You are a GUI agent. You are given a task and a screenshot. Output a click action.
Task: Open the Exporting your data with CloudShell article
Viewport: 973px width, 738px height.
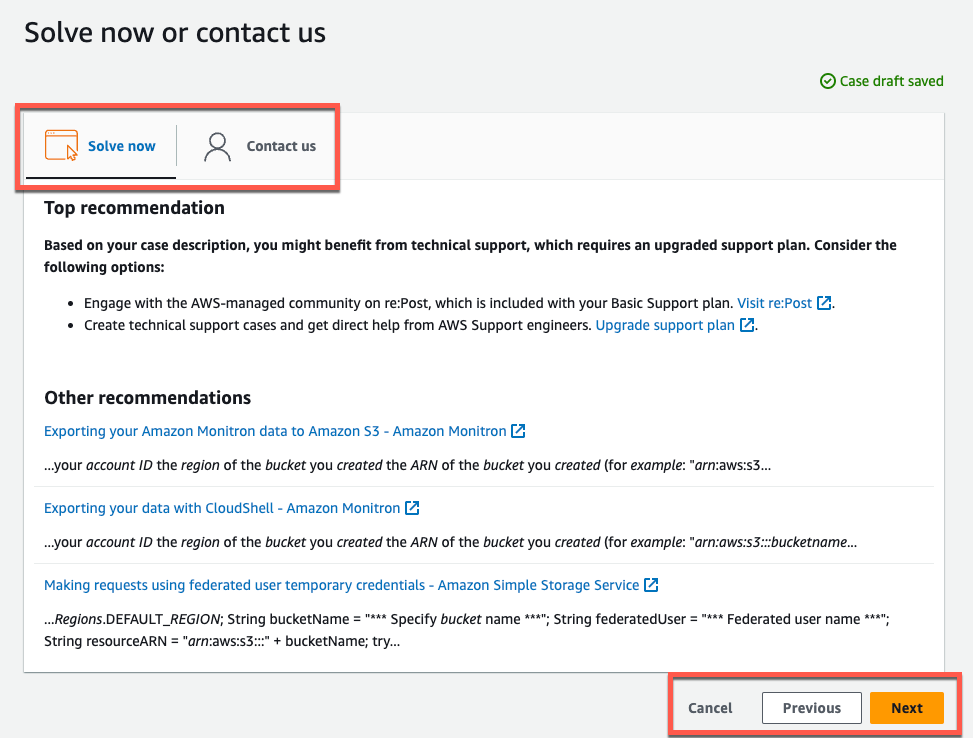pyautogui.click(x=220, y=507)
